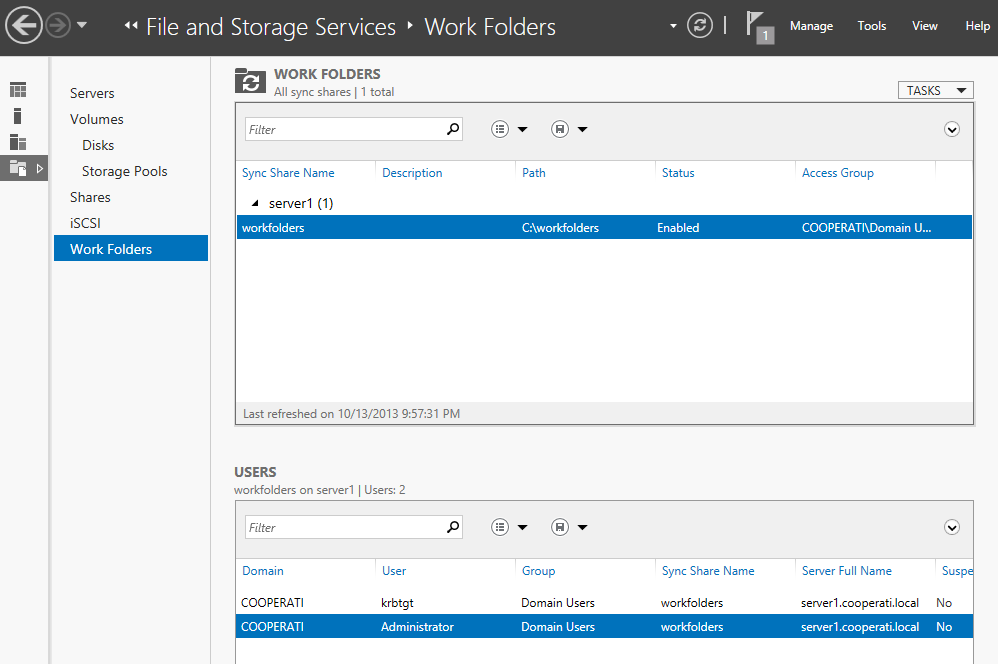This screenshot has height=664, width=998.
Task: Open the TASKS dropdown
Action: (935, 90)
